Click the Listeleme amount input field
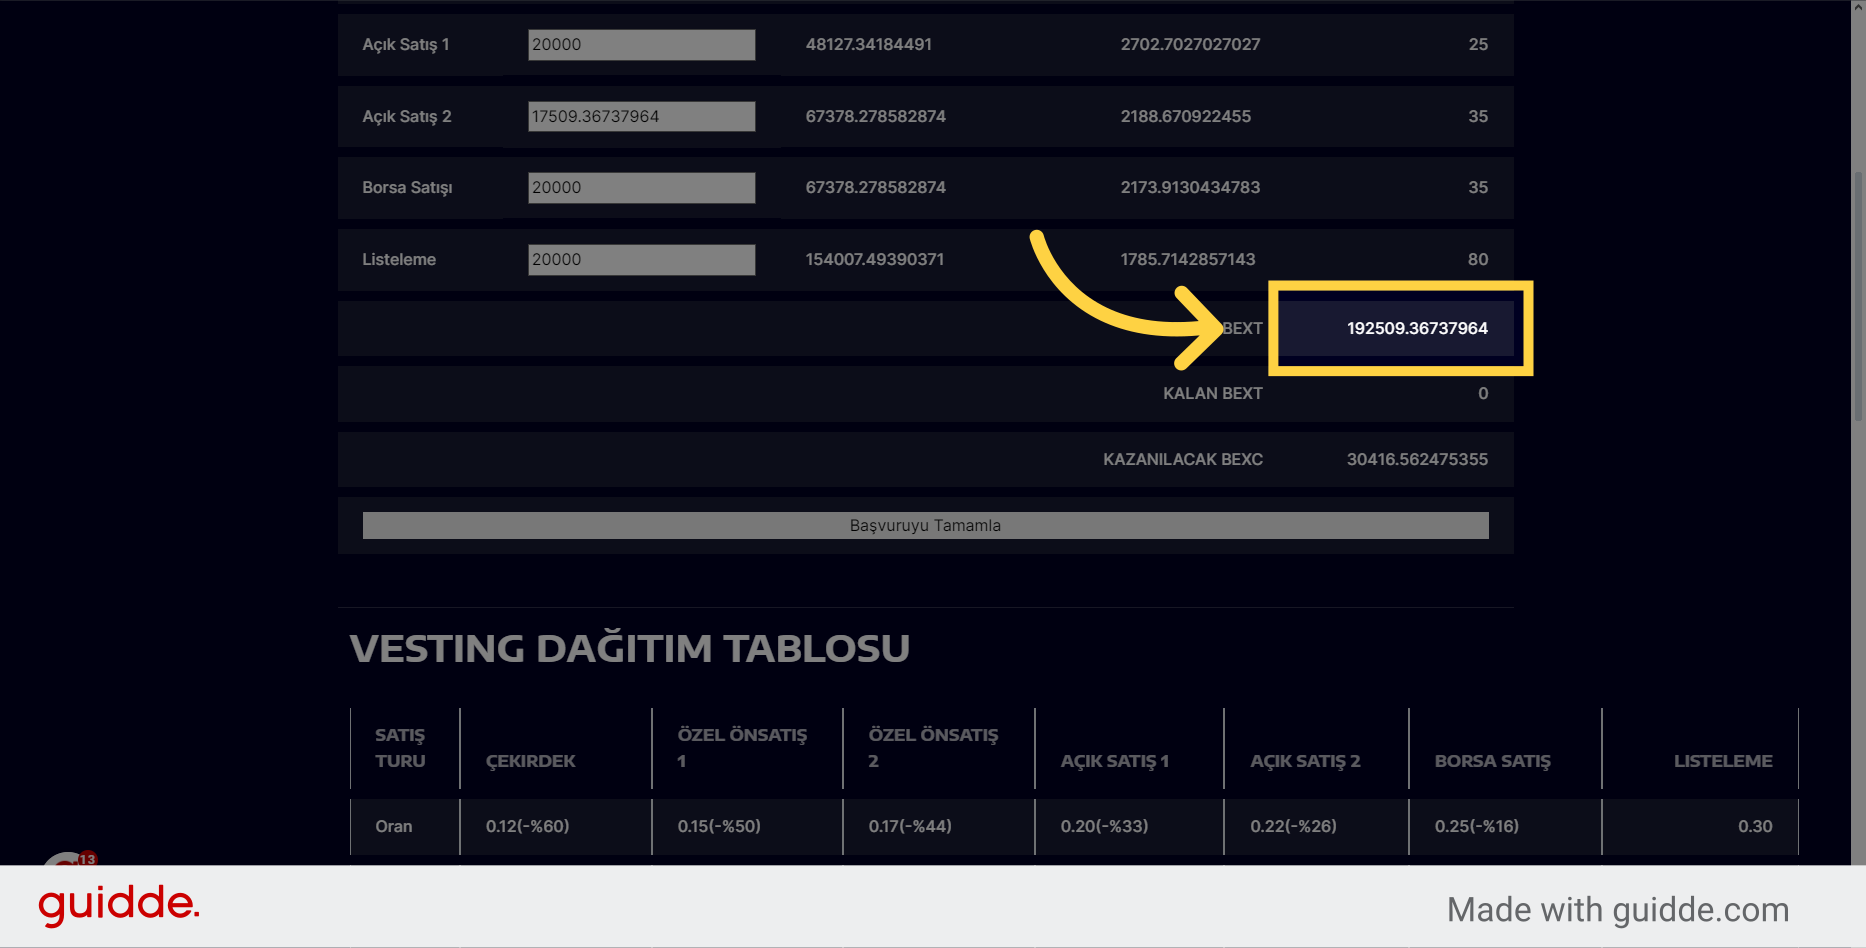The height and width of the screenshot is (948, 1866). 641,260
